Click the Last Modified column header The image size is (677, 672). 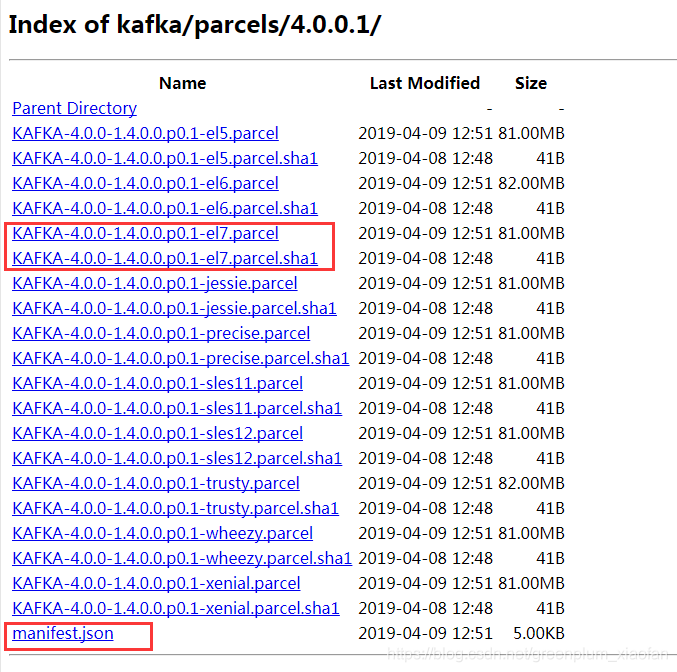pyautogui.click(x=425, y=83)
